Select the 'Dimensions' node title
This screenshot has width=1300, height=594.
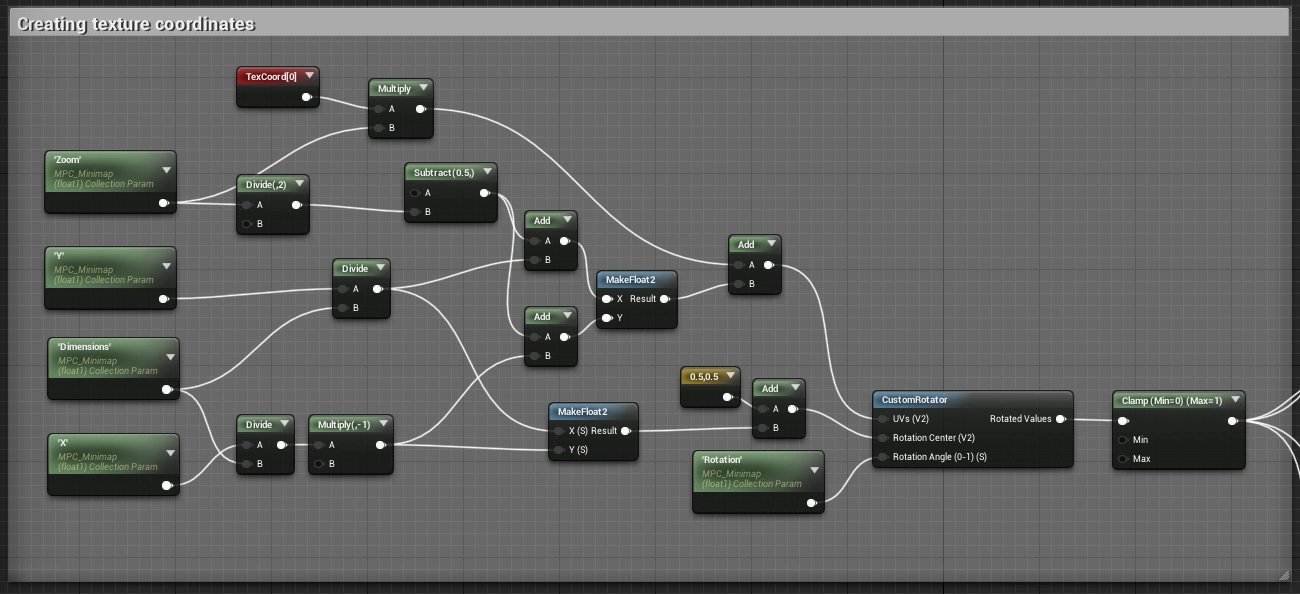tap(84, 347)
